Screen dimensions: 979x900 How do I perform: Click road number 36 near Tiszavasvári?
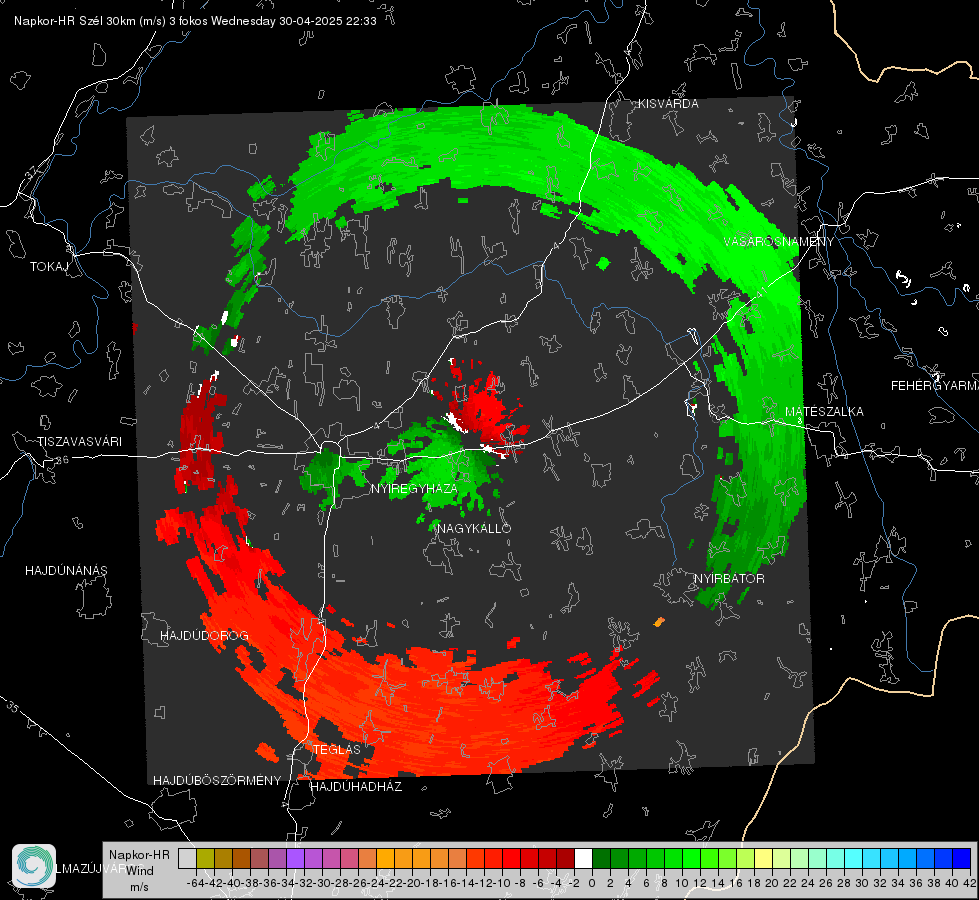click(62, 460)
